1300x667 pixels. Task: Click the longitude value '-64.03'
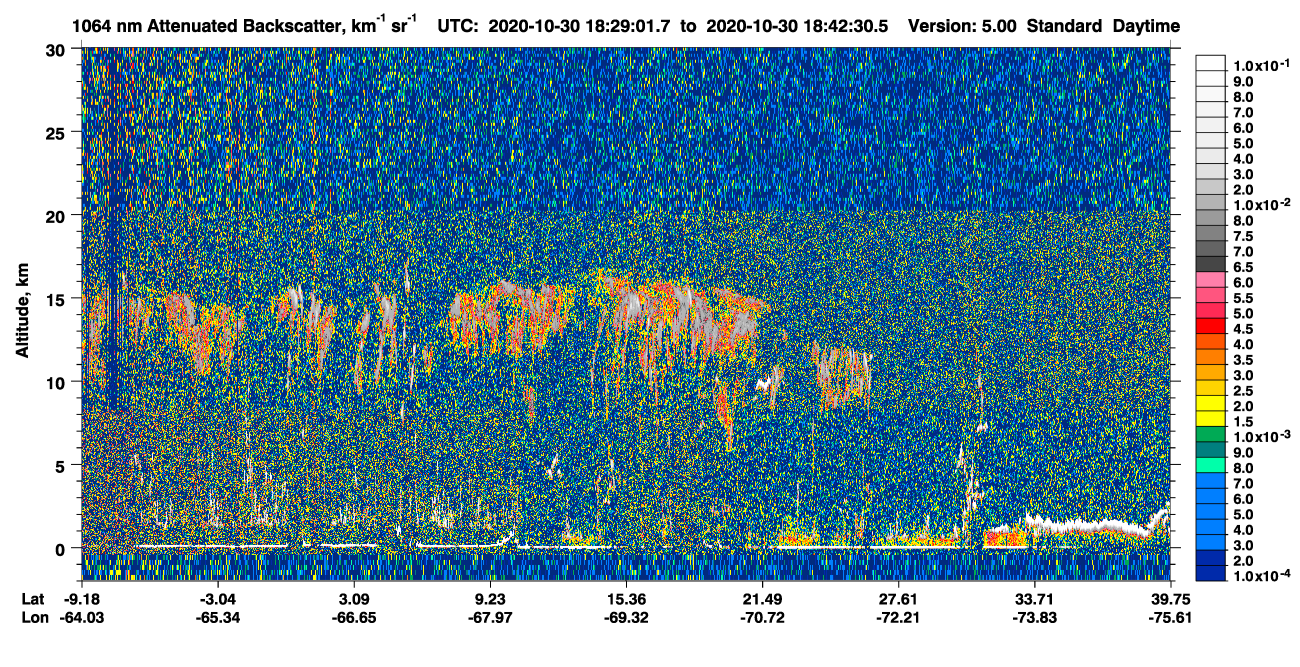coord(82,617)
